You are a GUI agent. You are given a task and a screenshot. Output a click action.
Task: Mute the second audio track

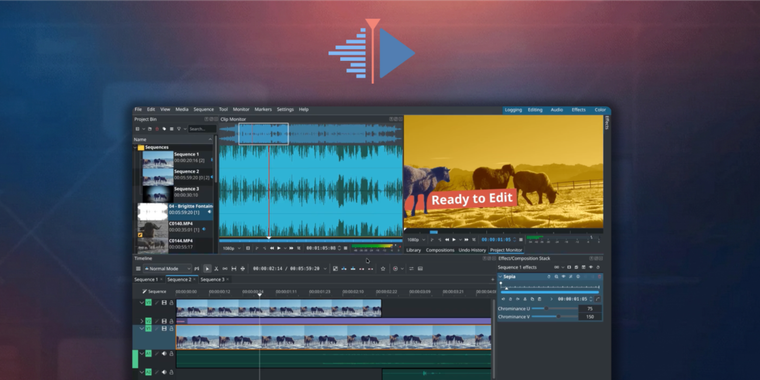coord(164,372)
